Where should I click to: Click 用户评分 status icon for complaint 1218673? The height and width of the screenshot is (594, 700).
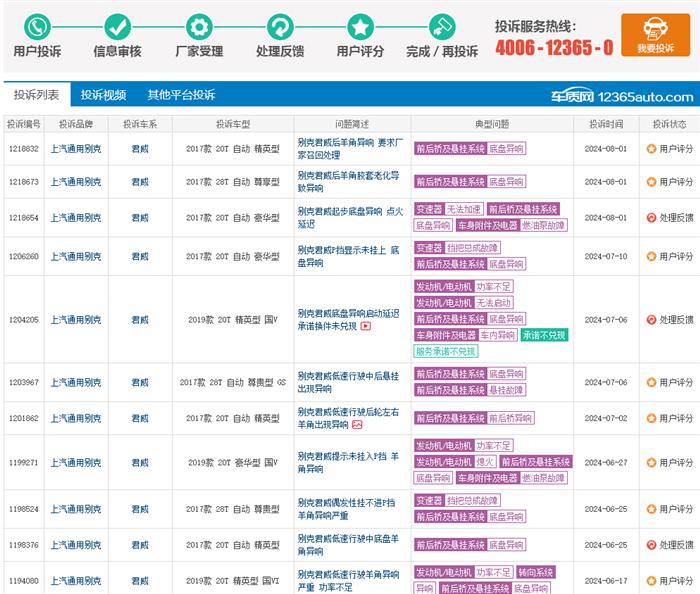pos(651,182)
